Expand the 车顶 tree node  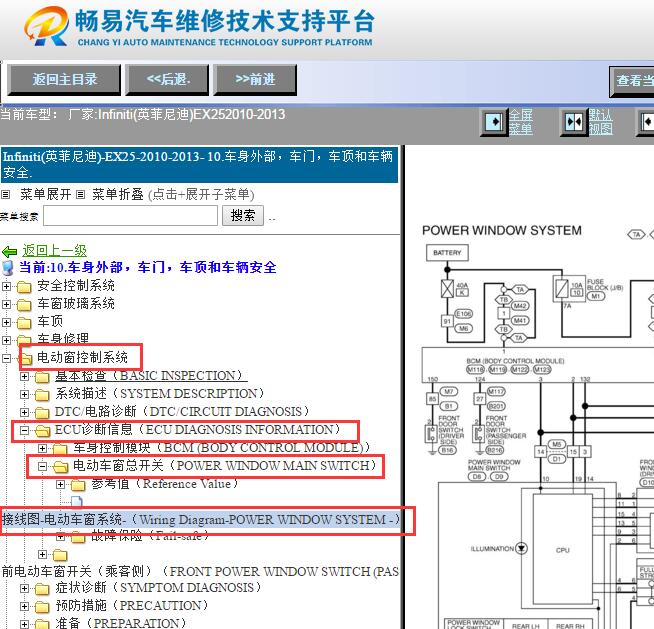pos(6,322)
